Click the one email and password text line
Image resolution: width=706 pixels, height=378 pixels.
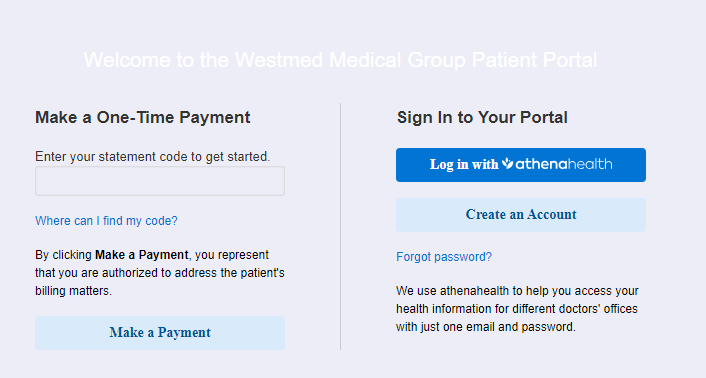pos(486,327)
